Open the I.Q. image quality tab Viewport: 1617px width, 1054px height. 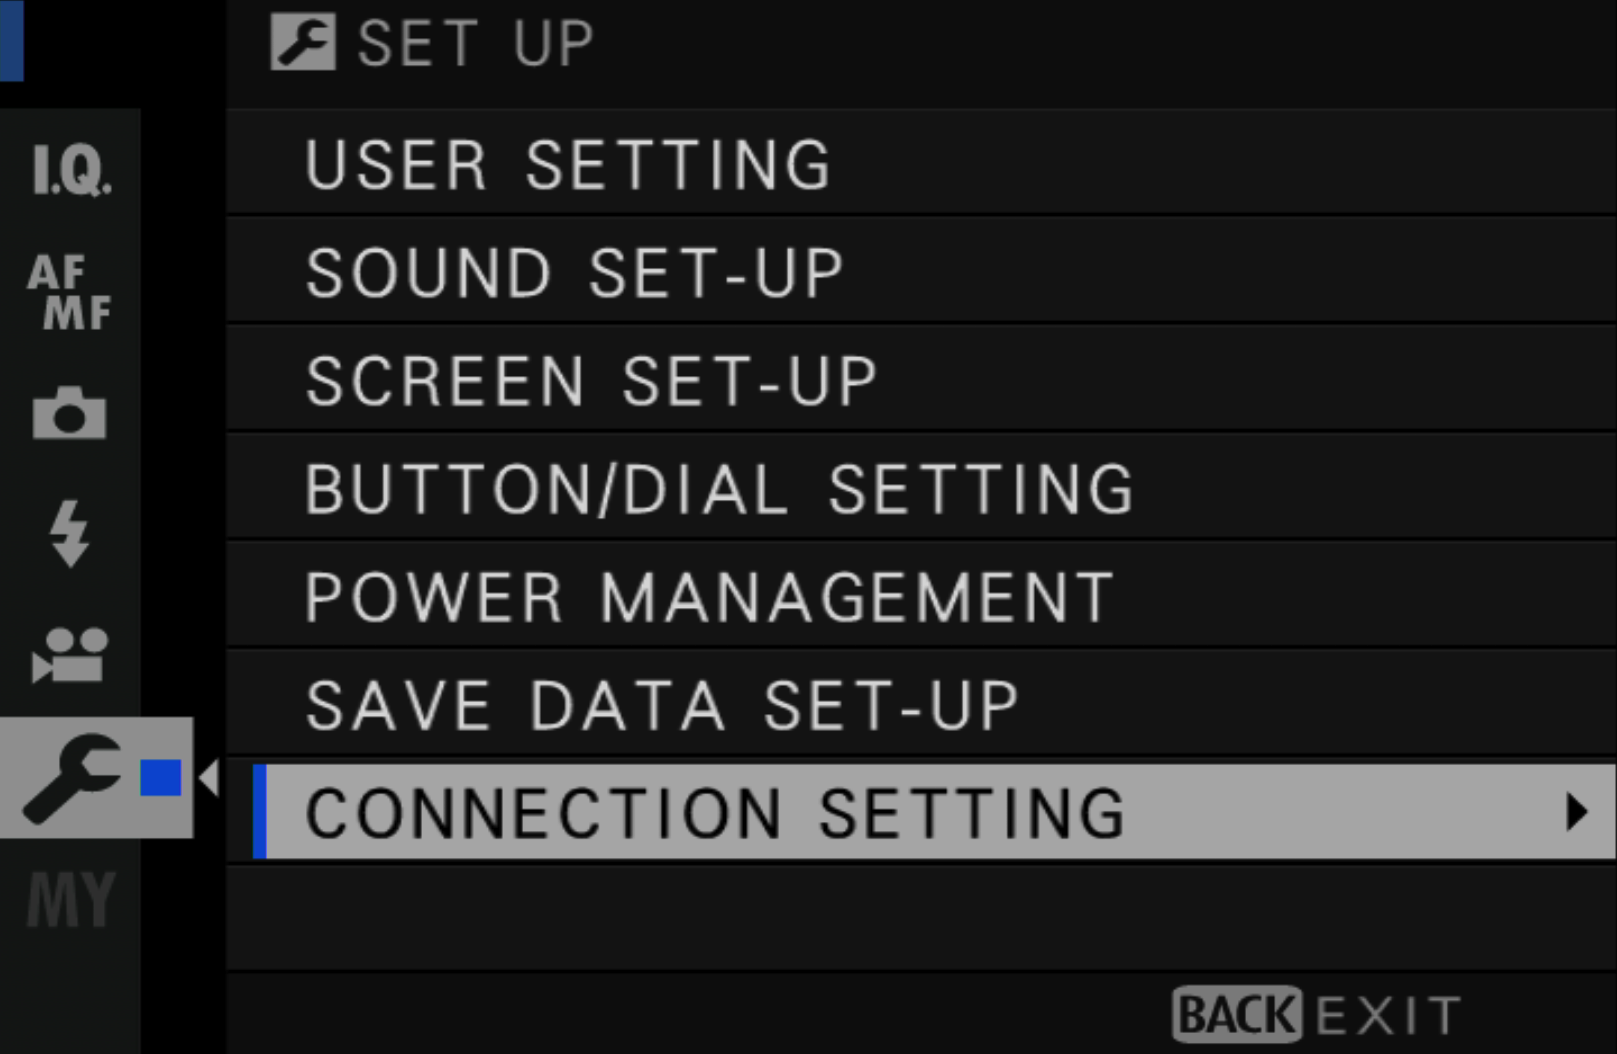point(70,169)
